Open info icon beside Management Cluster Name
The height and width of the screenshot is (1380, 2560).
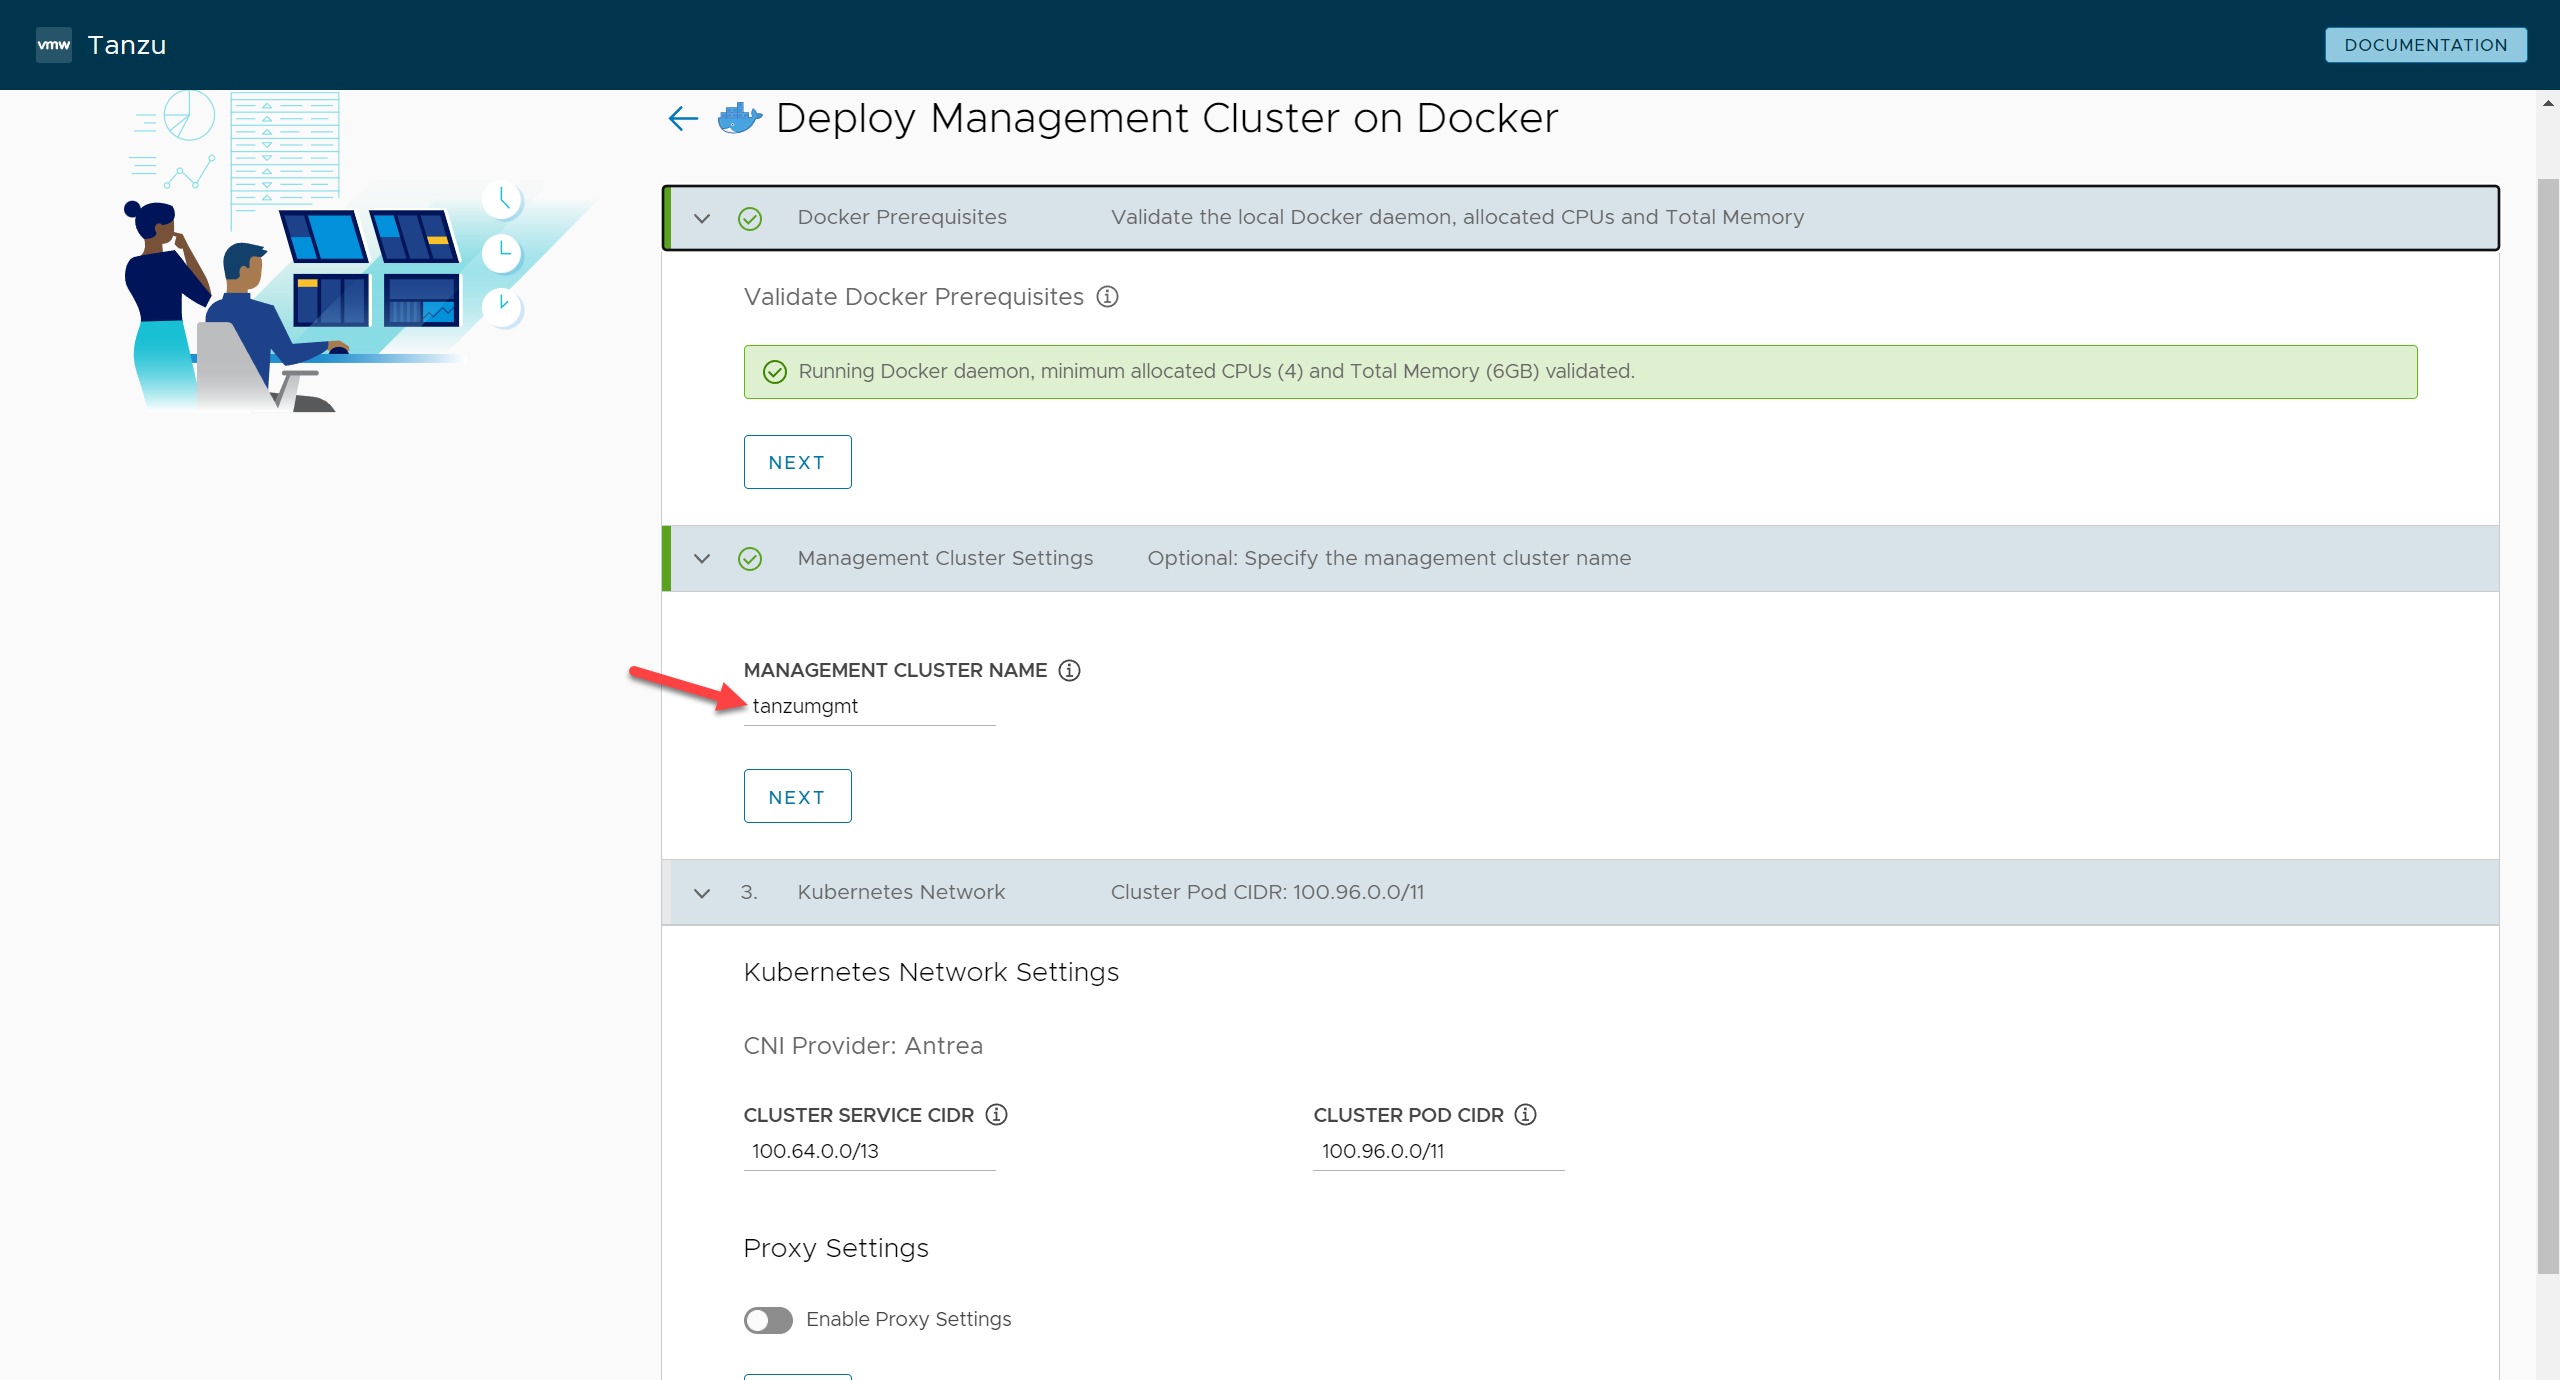[1069, 670]
